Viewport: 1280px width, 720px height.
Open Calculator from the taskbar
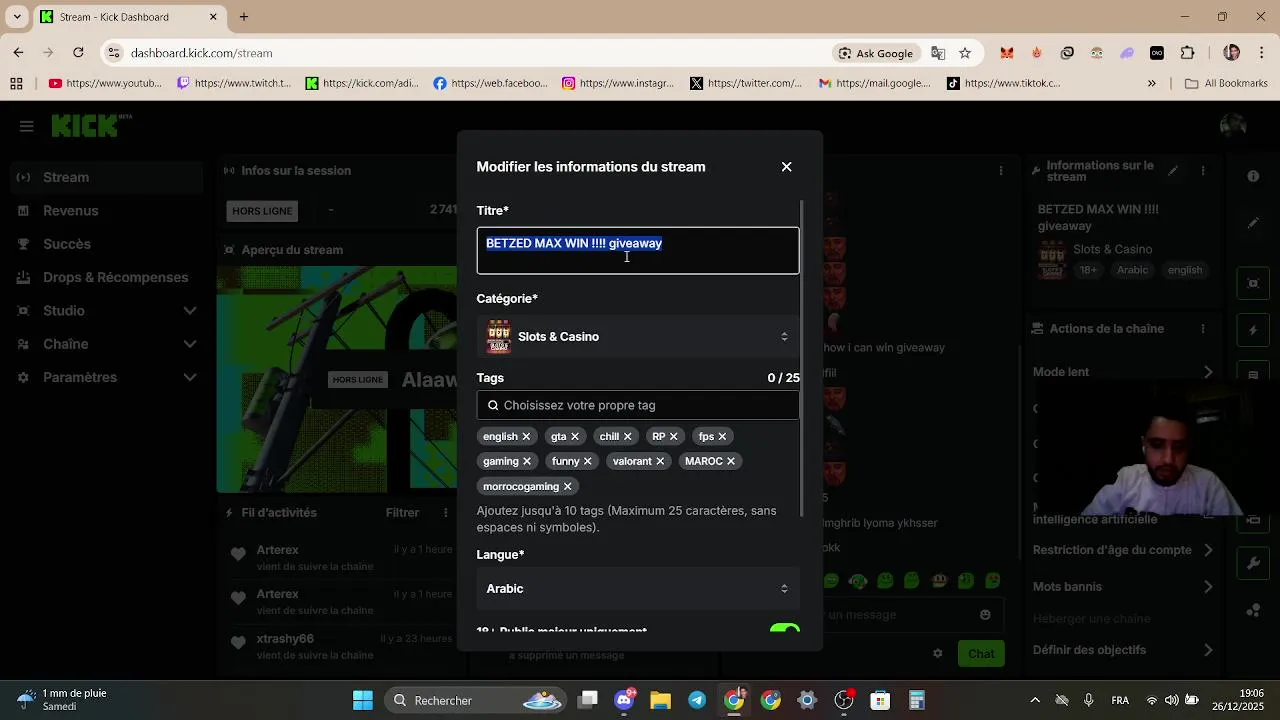point(917,700)
